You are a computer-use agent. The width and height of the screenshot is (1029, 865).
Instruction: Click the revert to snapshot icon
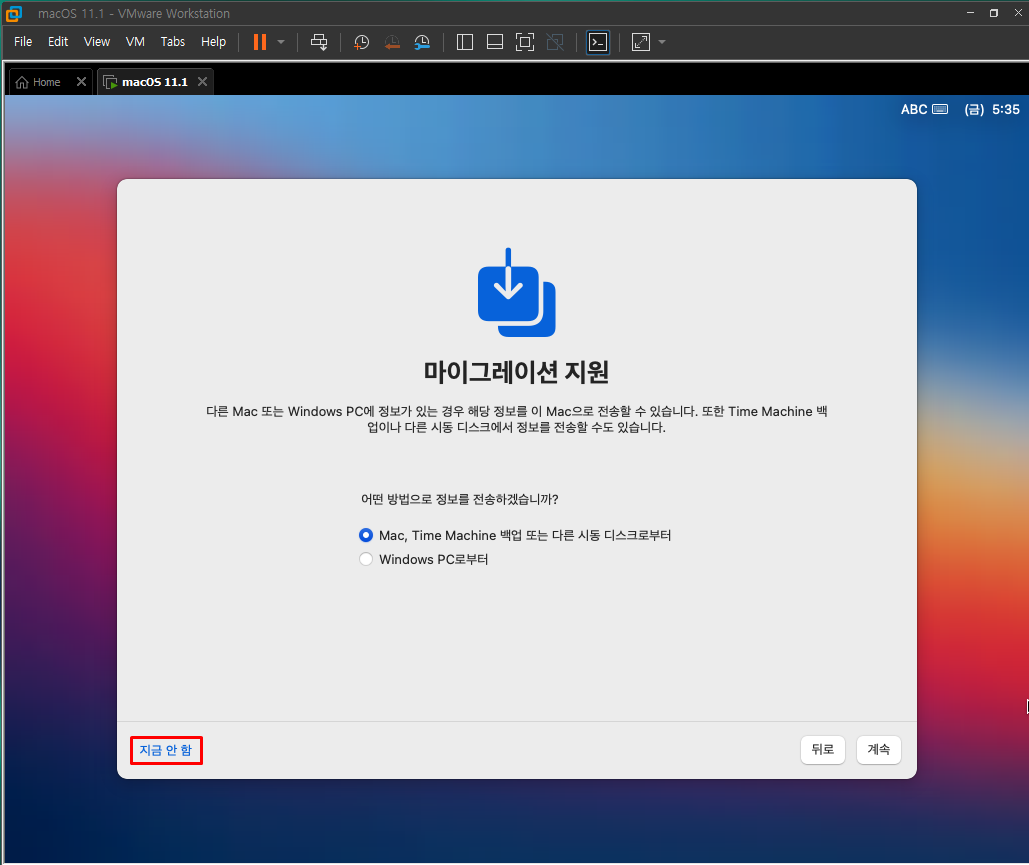392,42
